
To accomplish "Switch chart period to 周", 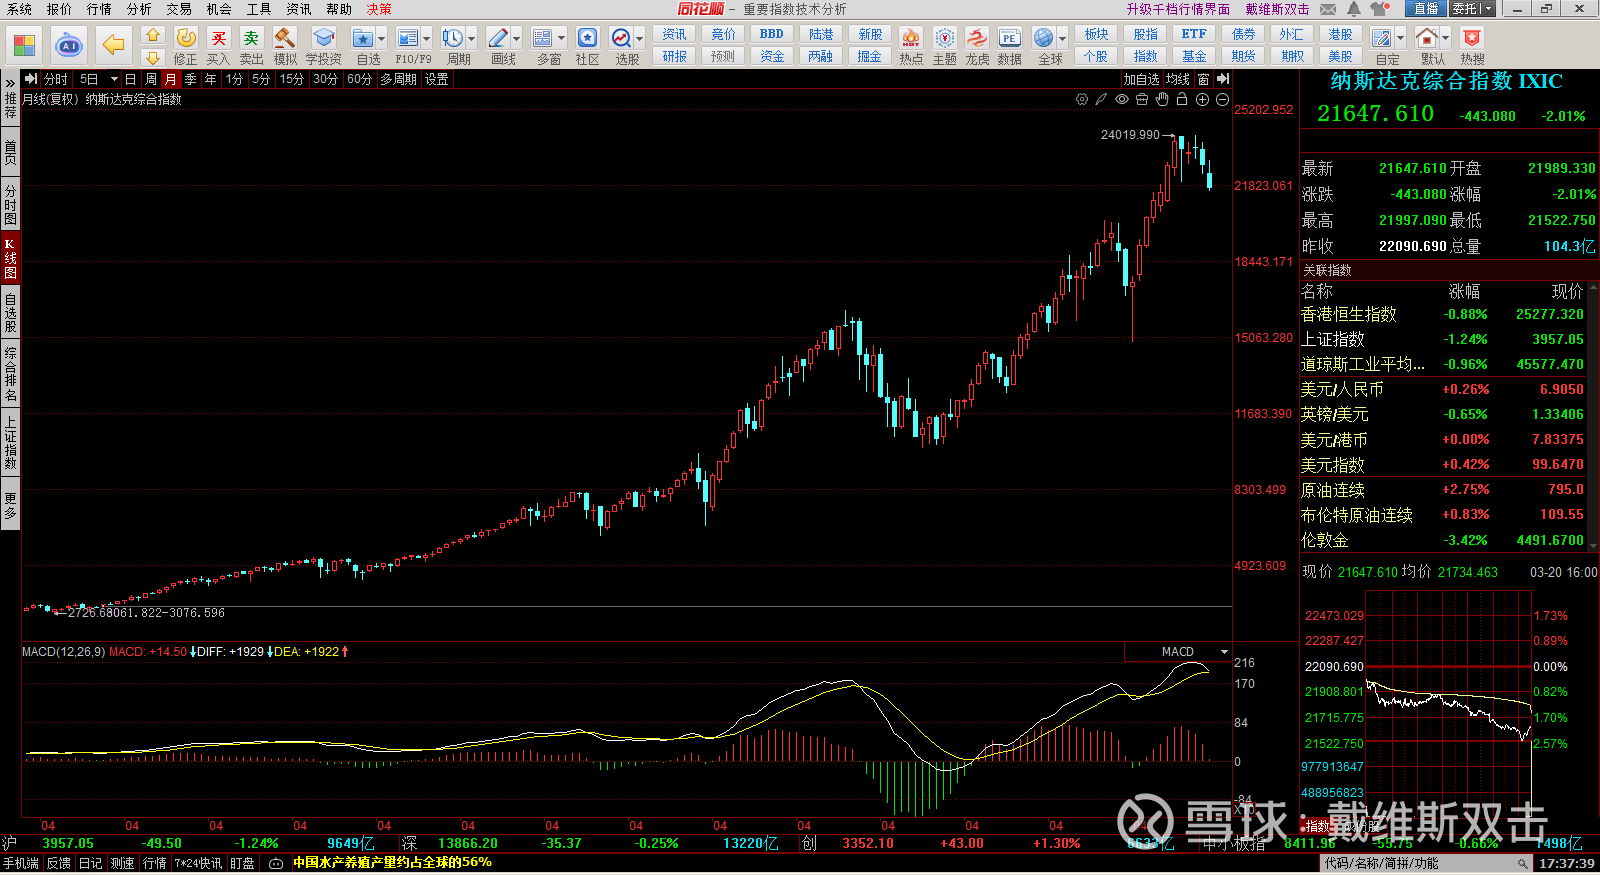I will (x=150, y=79).
